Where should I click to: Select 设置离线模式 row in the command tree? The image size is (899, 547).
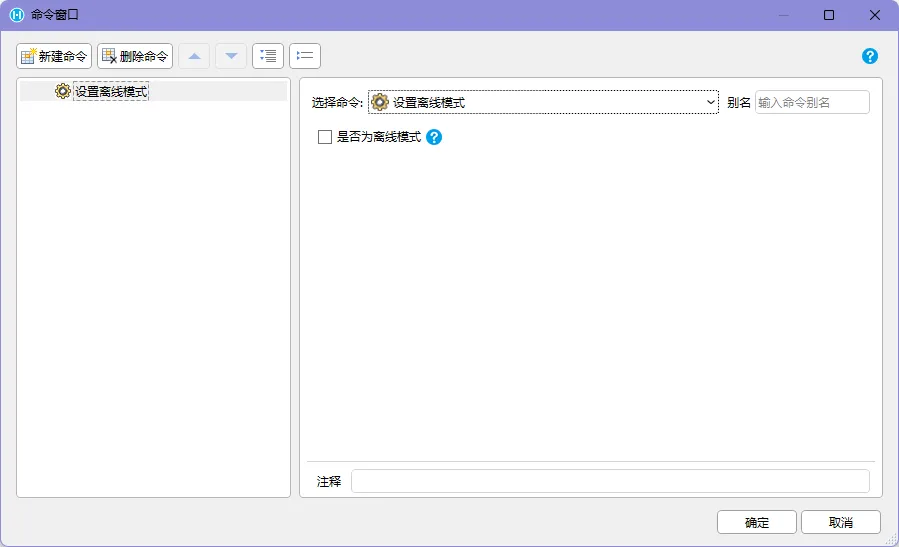pyautogui.click(x=154, y=91)
